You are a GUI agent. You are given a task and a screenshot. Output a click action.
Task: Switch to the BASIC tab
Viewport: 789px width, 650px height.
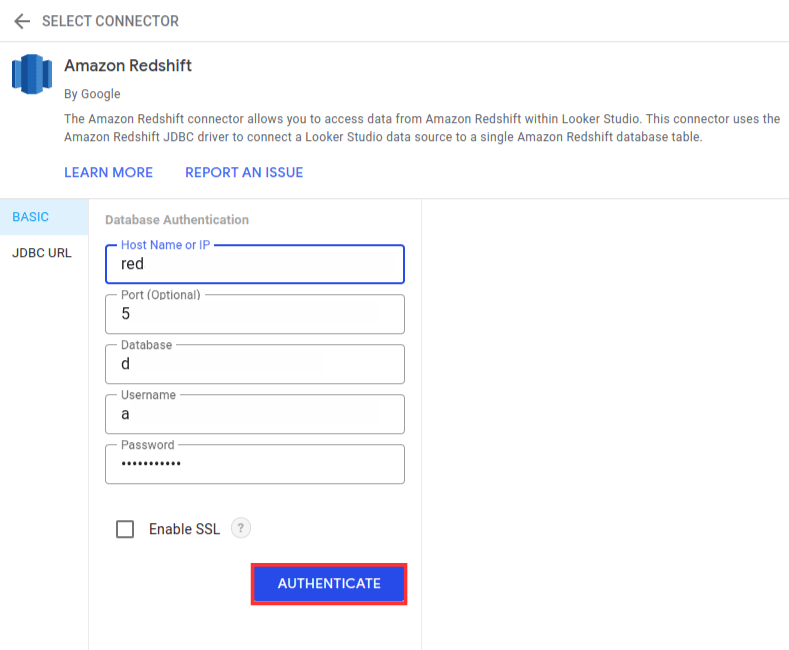[31, 217]
